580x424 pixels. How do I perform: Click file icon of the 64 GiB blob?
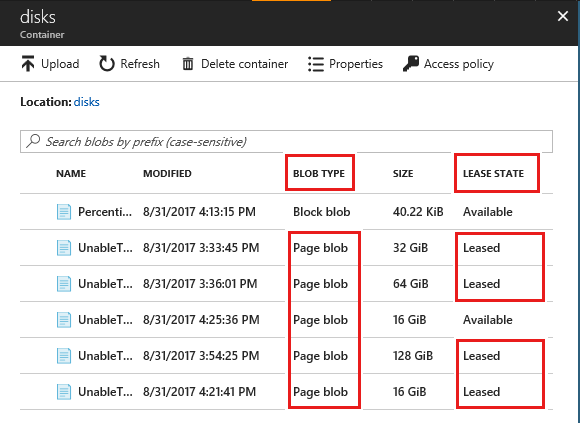pos(64,284)
